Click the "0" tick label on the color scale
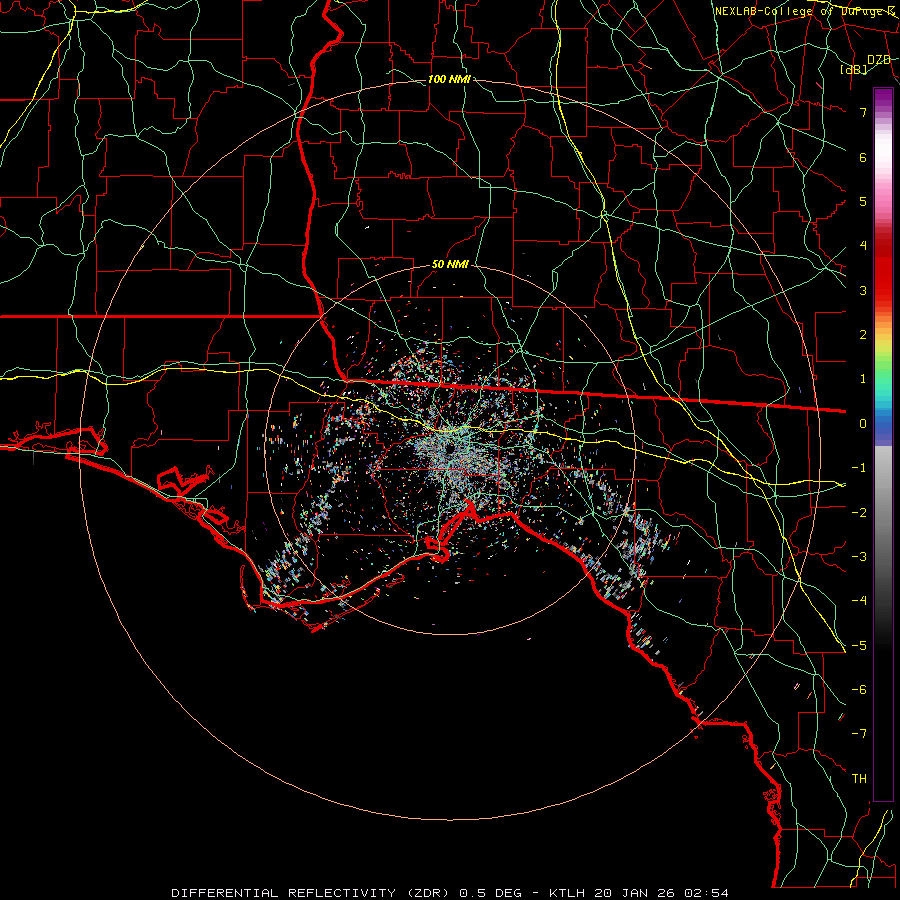 click(x=863, y=424)
